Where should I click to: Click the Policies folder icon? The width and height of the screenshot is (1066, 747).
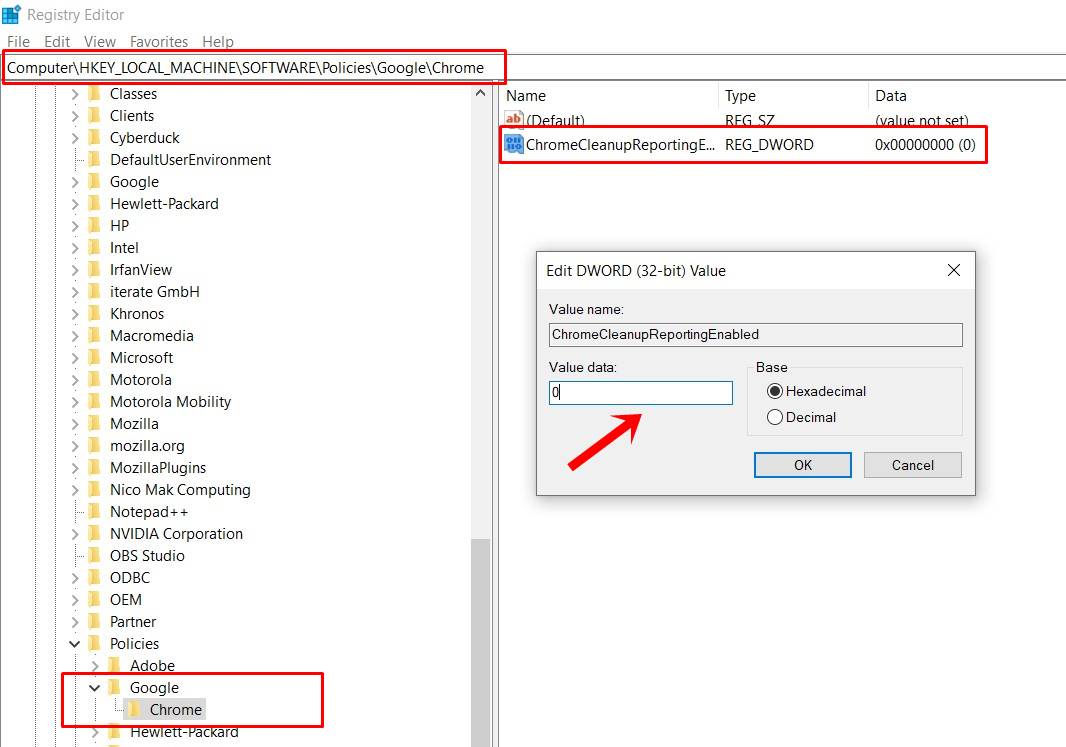(94, 644)
